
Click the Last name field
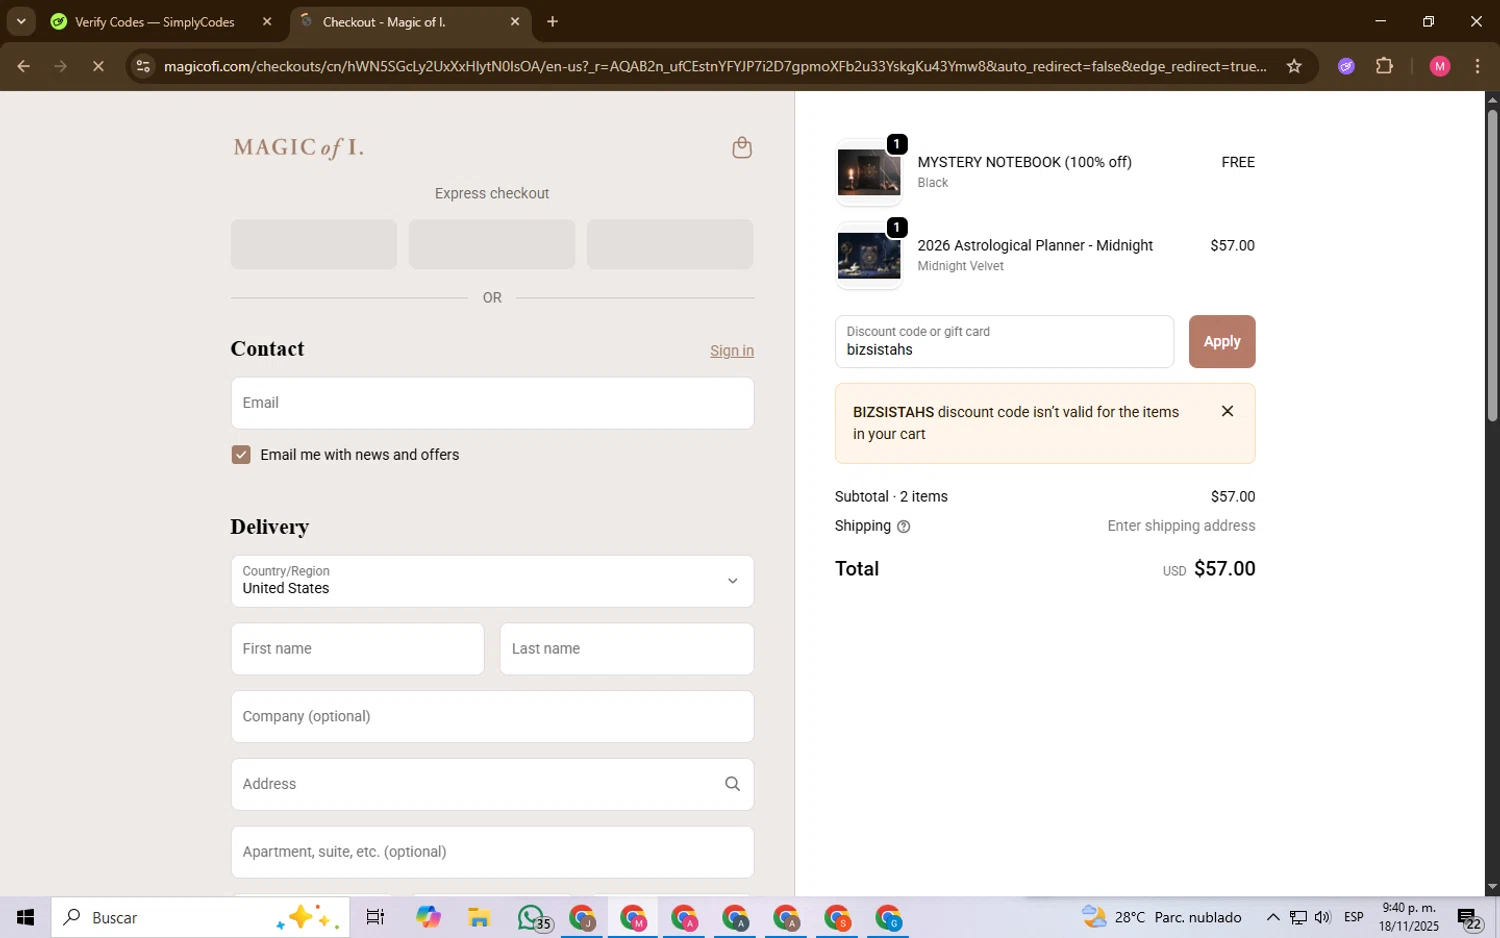(627, 649)
